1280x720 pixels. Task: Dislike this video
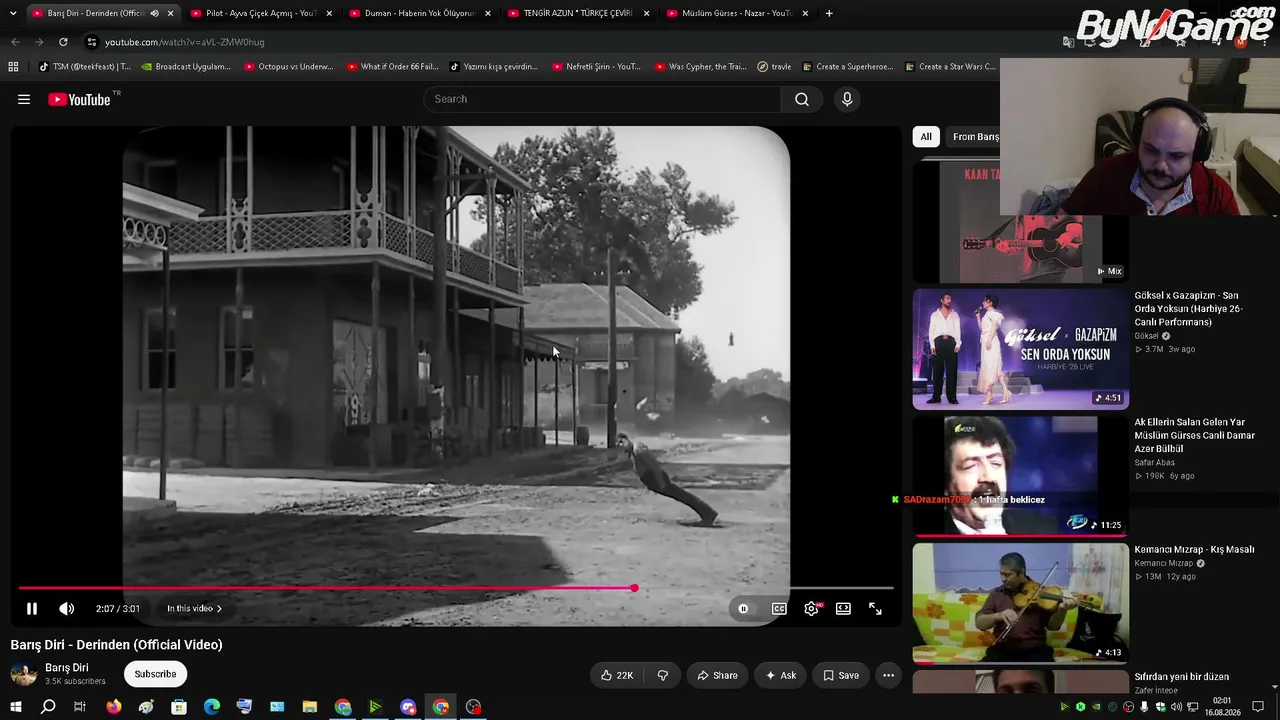(662, 675)
